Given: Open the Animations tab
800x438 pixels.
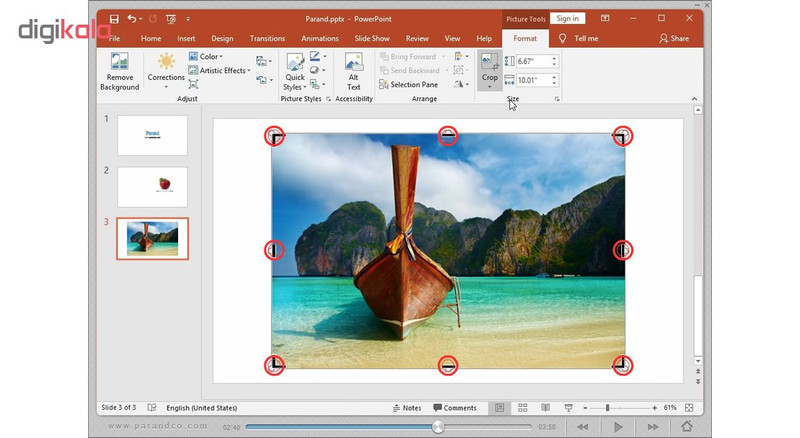Looking at the screenshot, I should pyautogui.click(x=319, y=38).
